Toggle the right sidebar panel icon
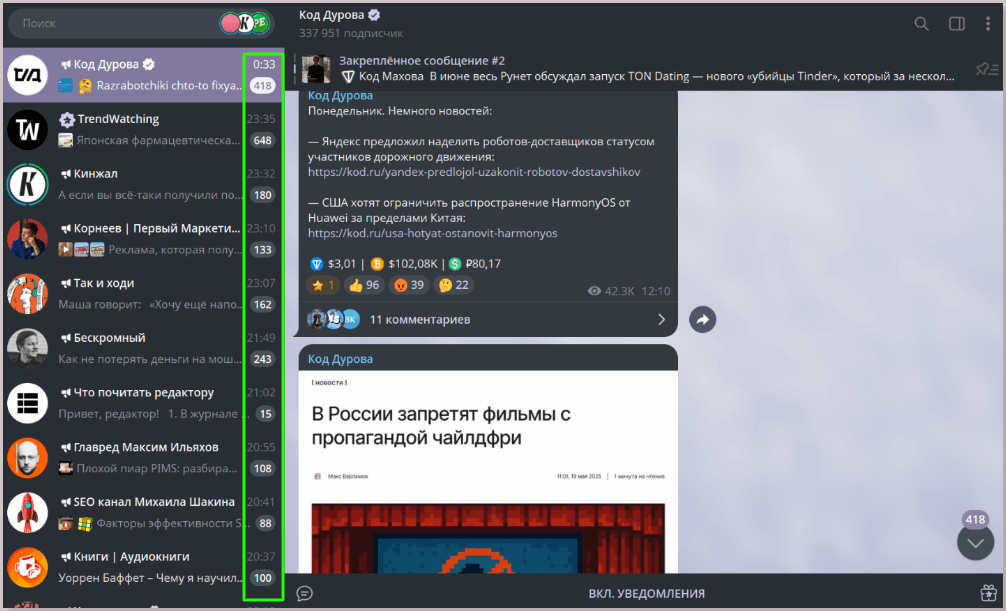Screen dimensions: 1006x611 (x=957, y=24)
